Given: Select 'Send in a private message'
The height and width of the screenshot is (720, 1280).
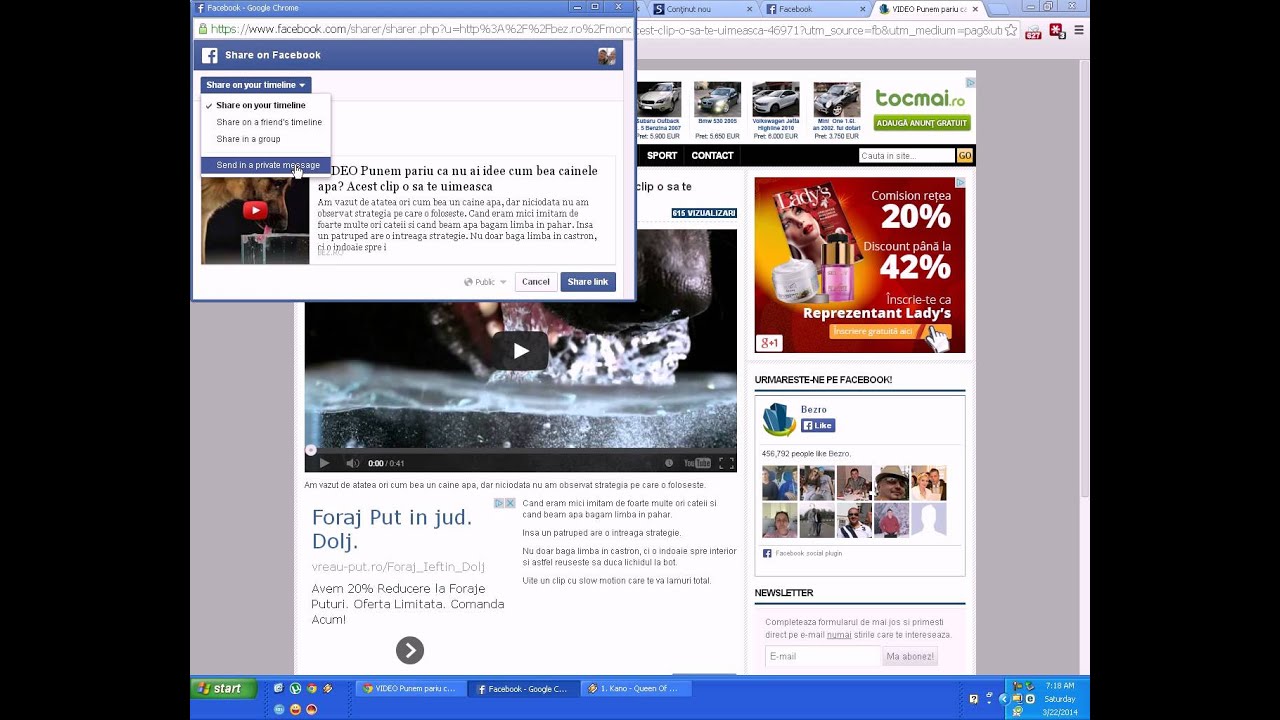Looking at the screenshot, I should (x=265, y=165).
